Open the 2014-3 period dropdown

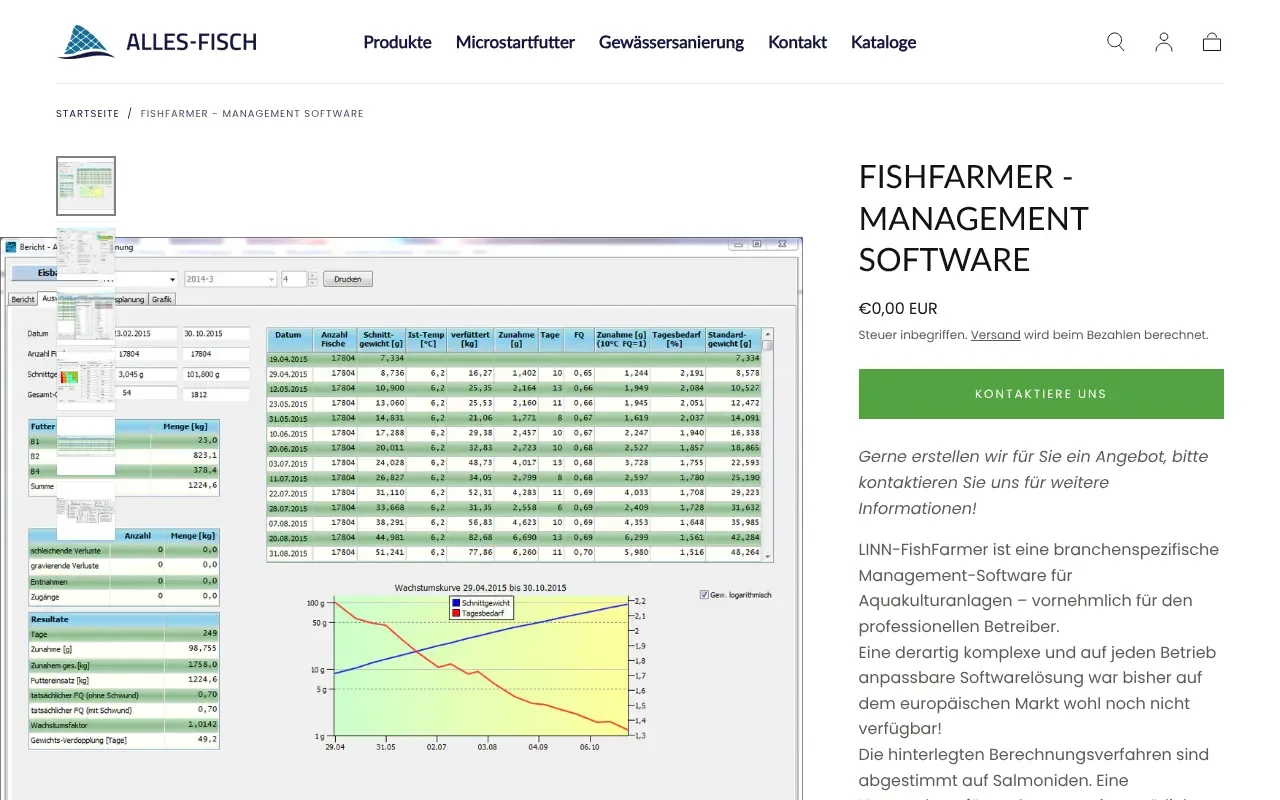click(271, 279)
